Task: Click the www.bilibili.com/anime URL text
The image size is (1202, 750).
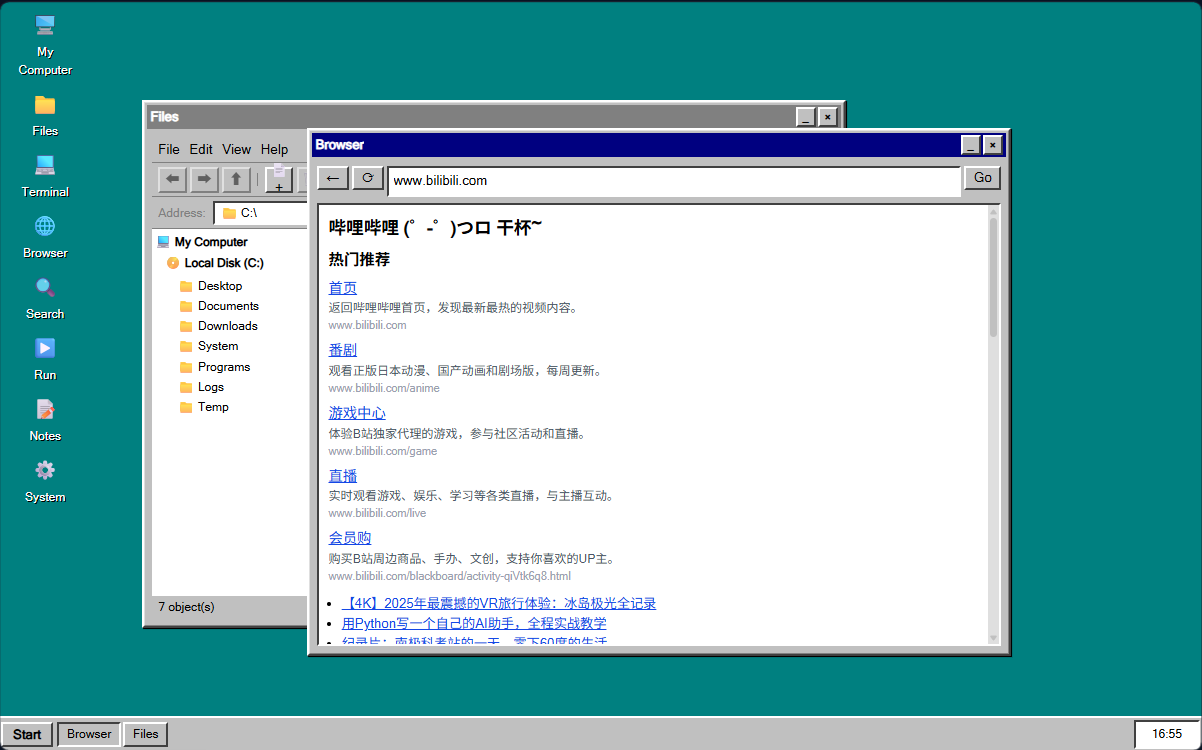Action: click(384, 388)
